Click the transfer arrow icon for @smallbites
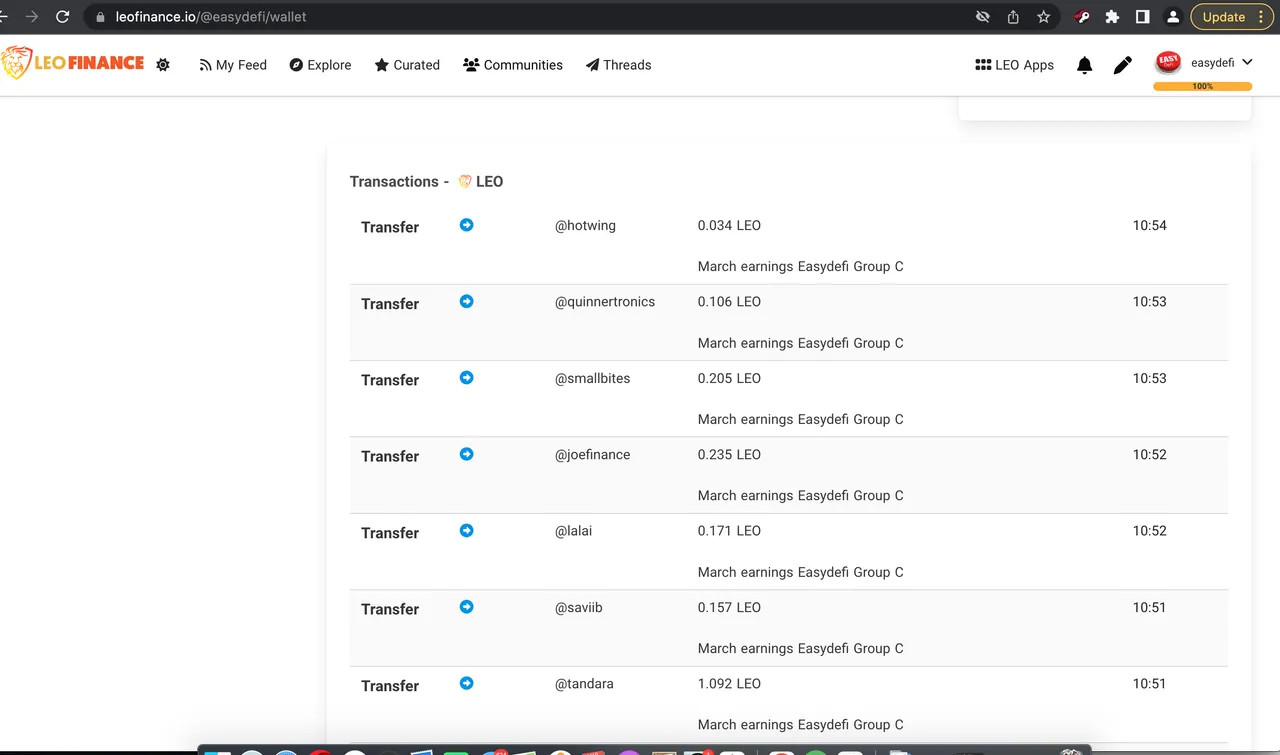The width and height of the screenshot is (1280, 755). (466, 377)
